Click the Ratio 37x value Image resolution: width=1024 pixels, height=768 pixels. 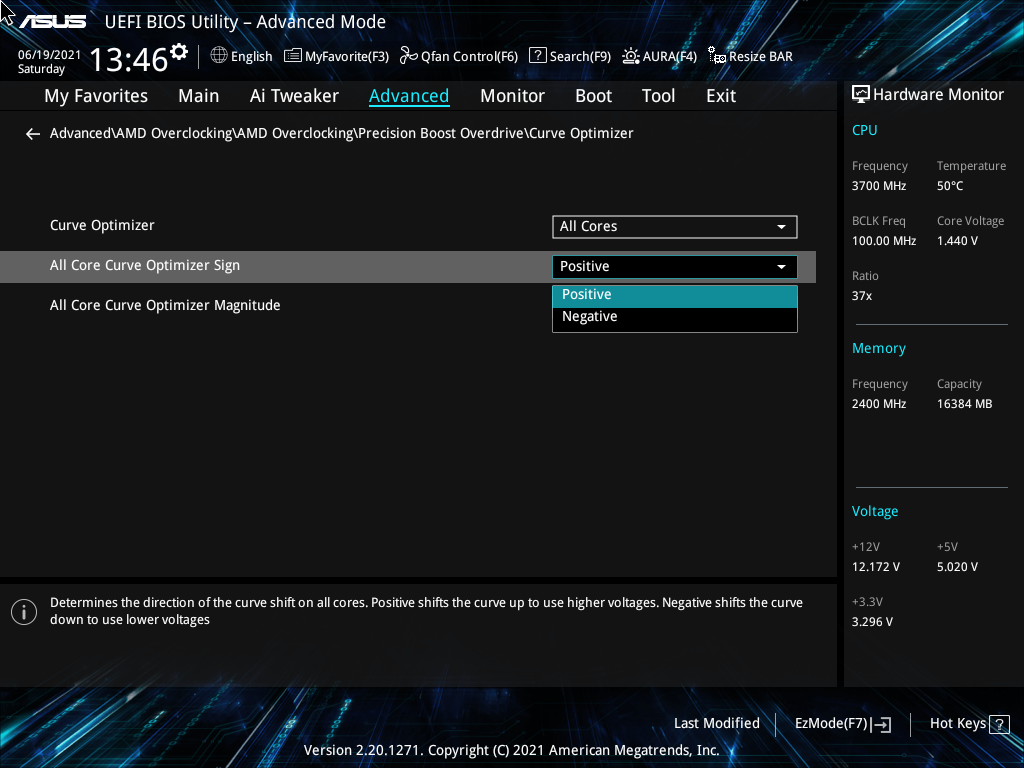861,296
